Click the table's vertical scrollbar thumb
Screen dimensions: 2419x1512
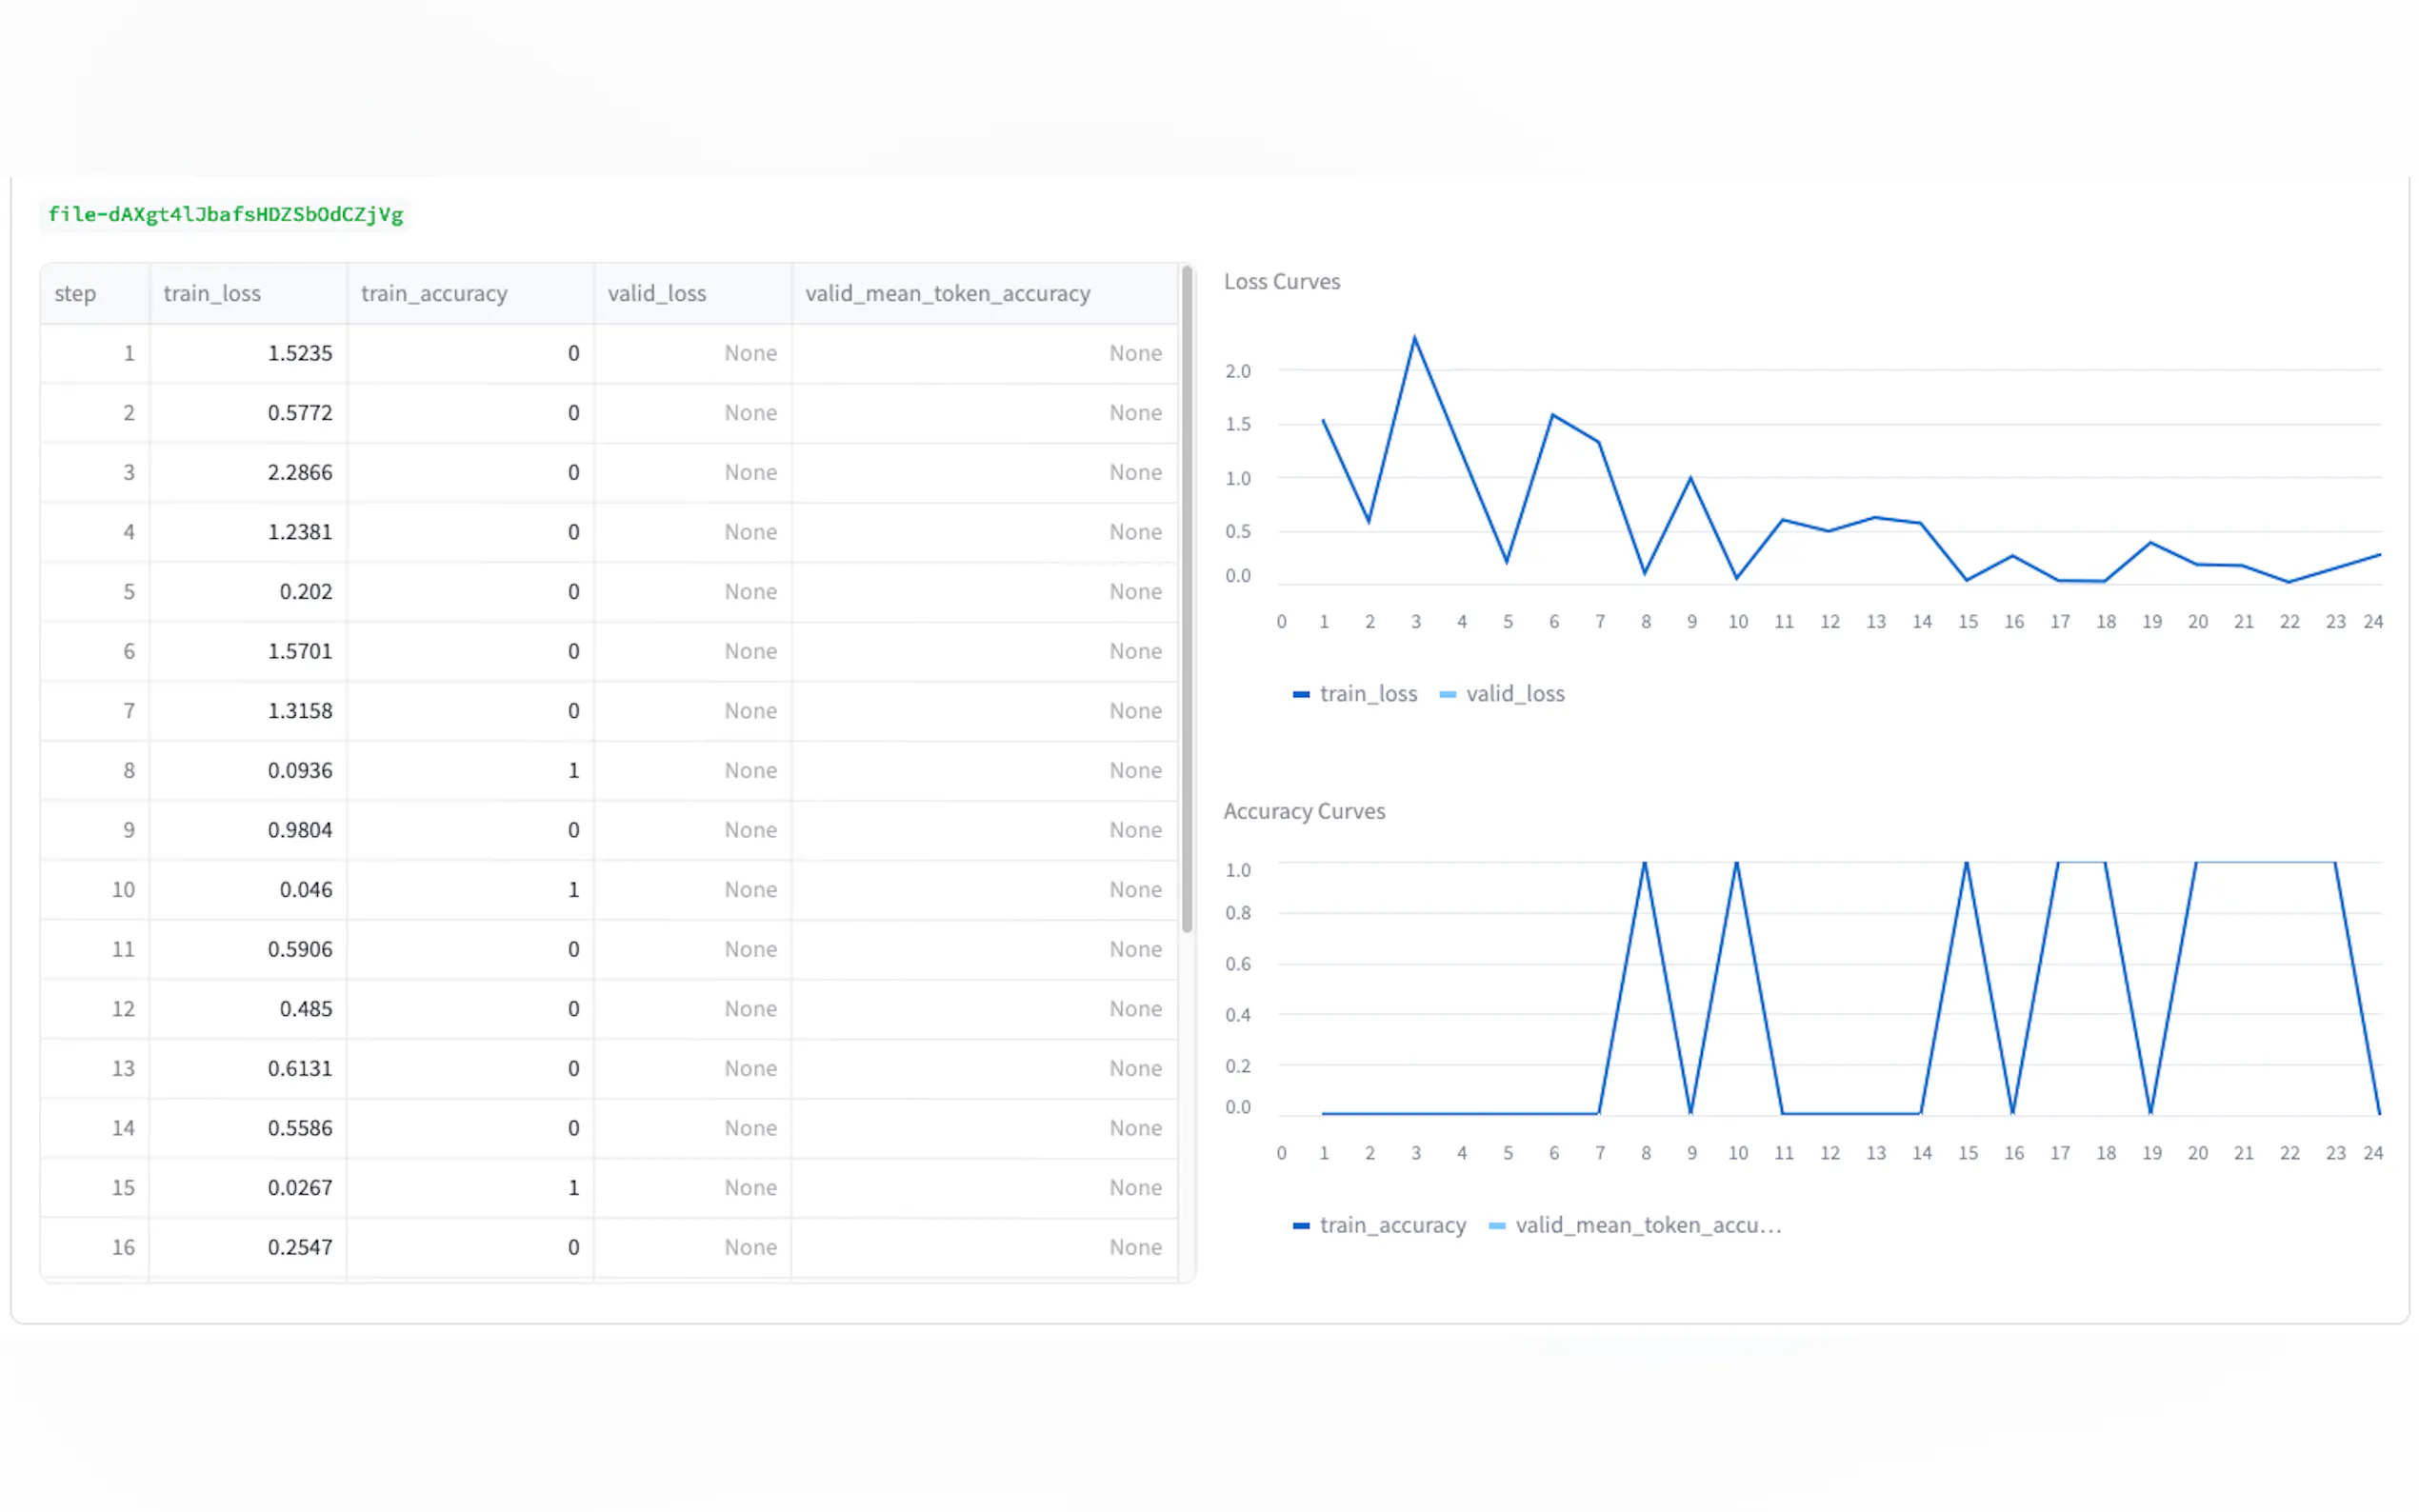click(1186, 600)
